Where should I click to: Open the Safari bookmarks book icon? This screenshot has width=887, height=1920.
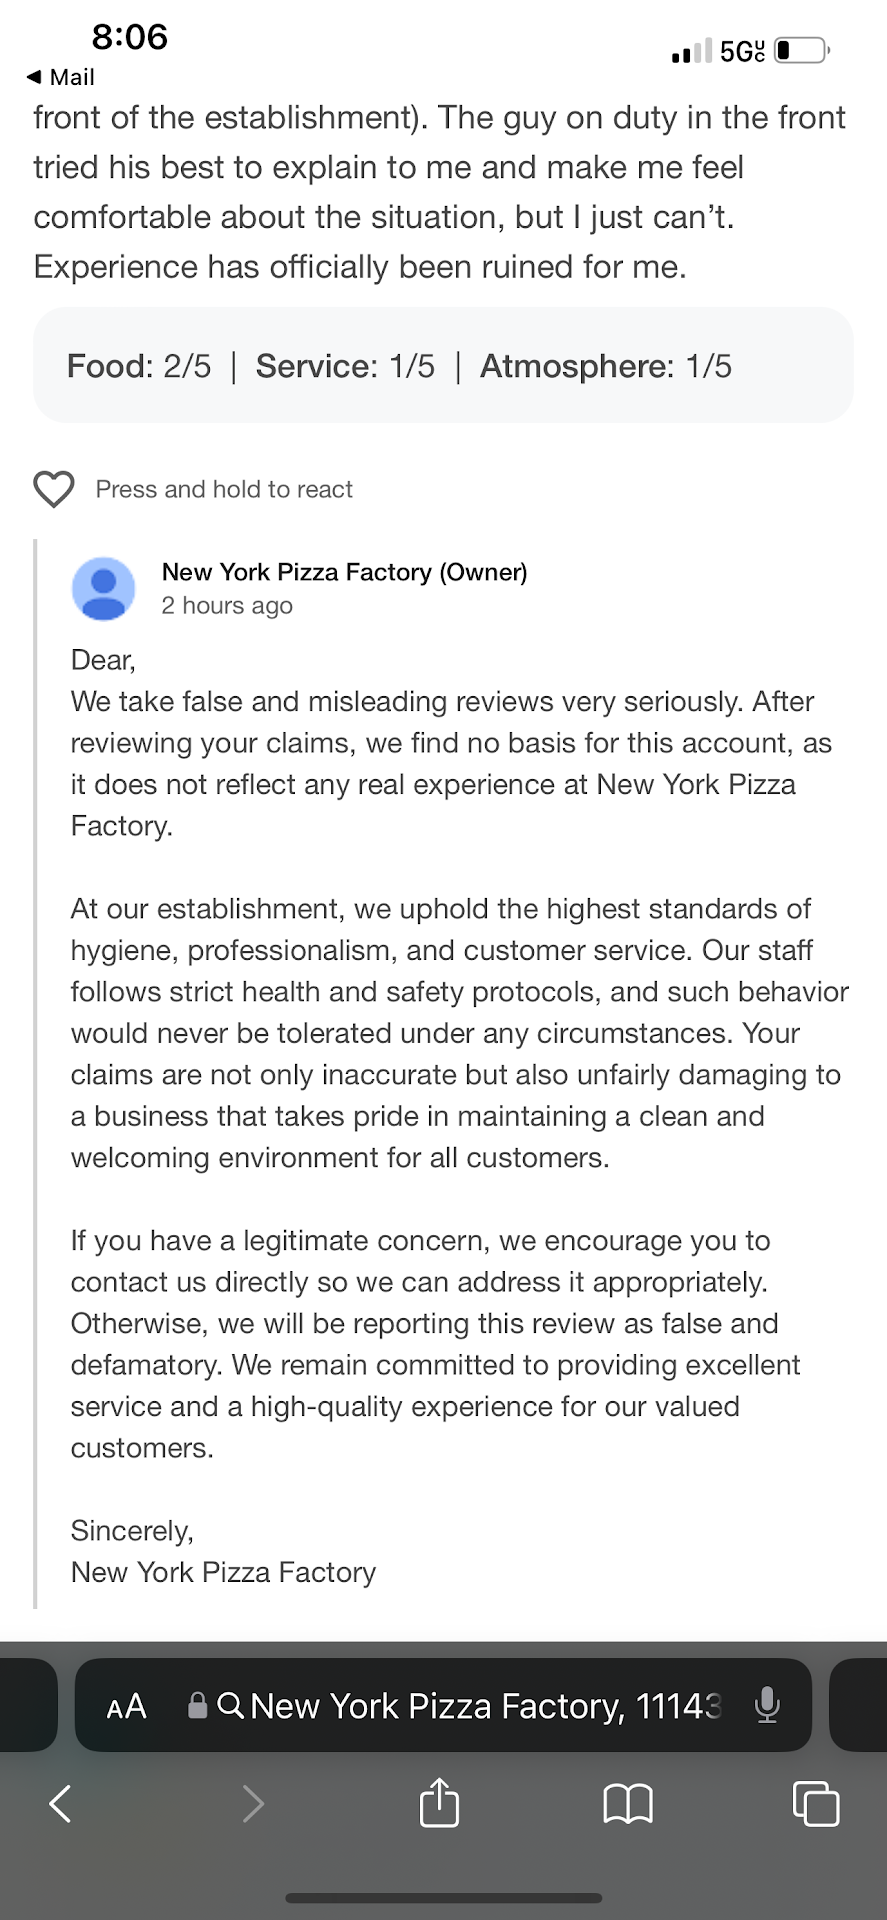pyautogui.click(x=628, y=1804)
